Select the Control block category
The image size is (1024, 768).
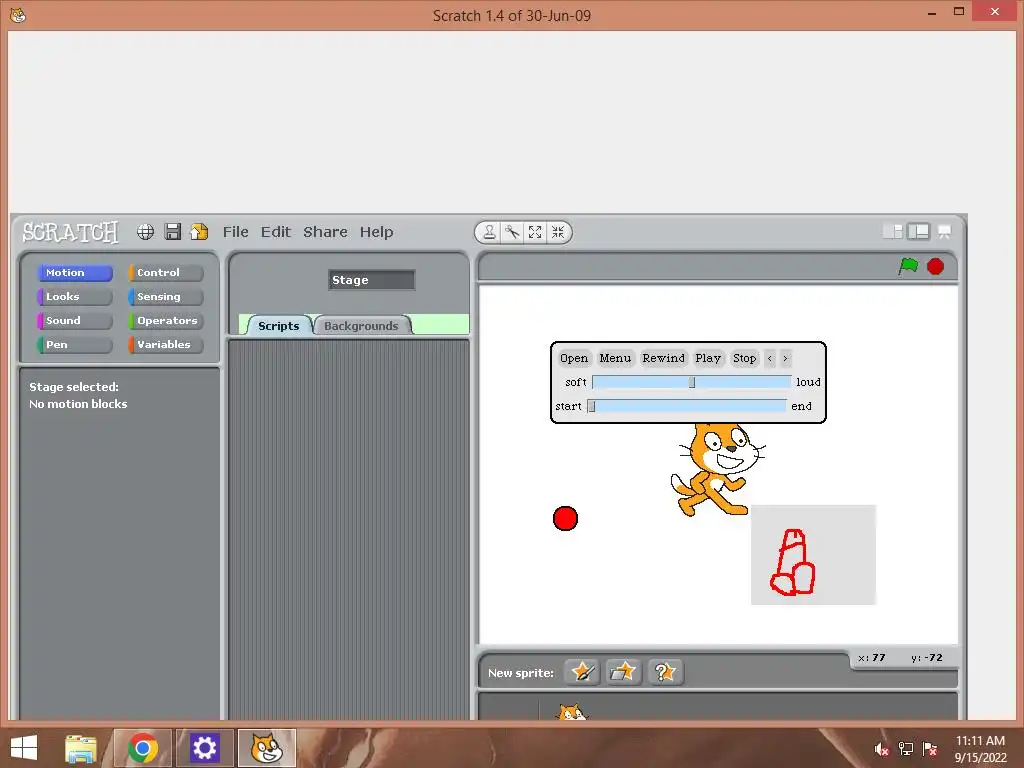coord(166,272)
